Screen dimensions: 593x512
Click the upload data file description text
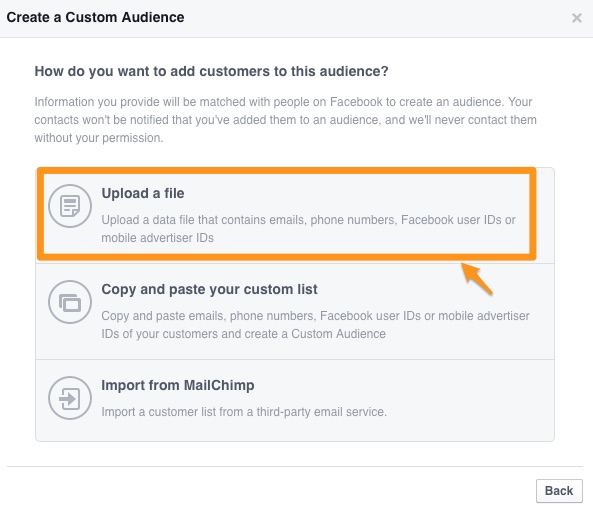308,229
